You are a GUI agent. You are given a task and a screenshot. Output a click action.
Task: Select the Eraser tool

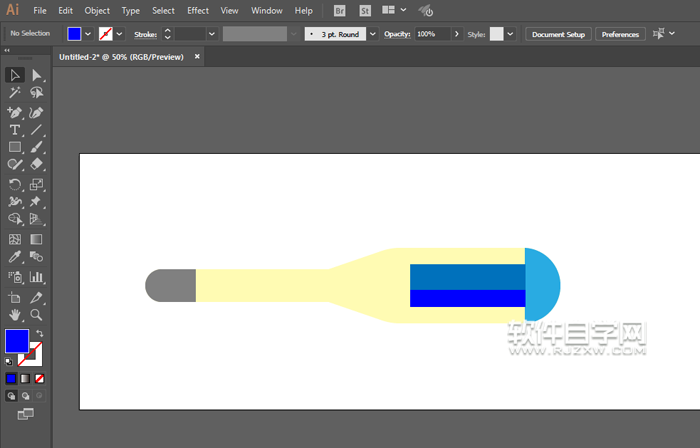[x=37, y=166]
